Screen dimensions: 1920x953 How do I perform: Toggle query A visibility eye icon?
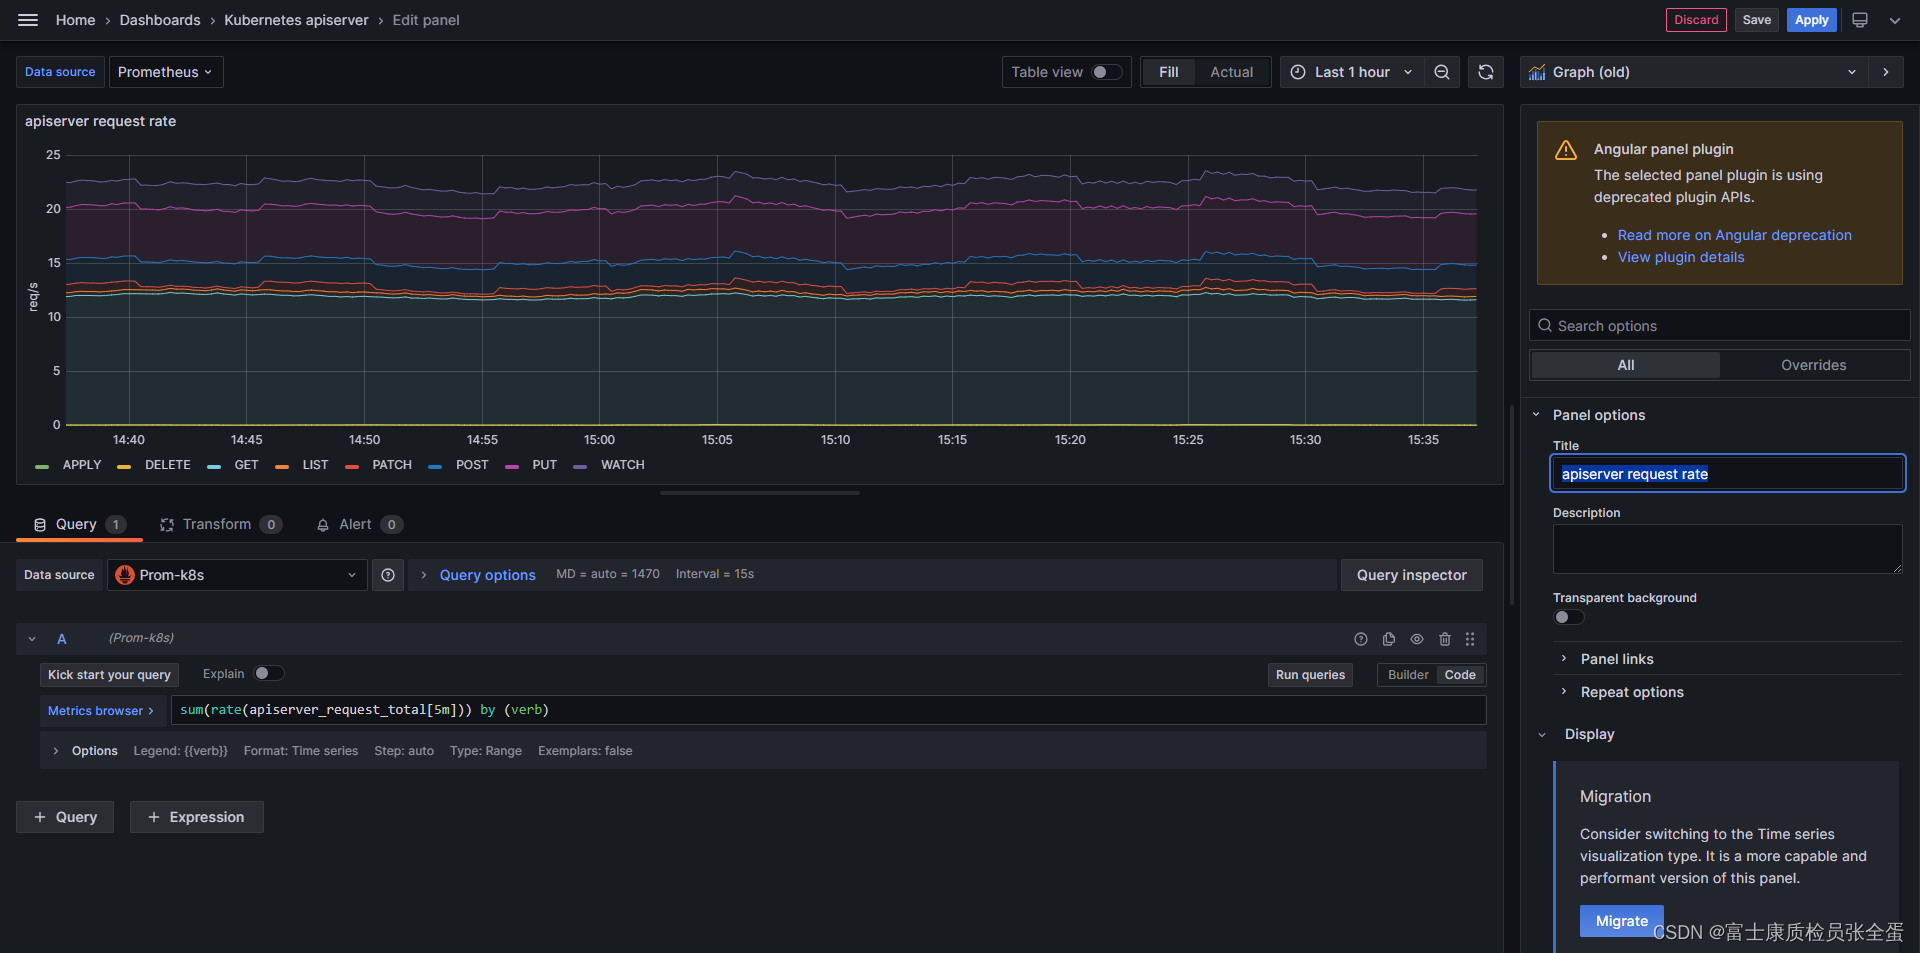click(x=1417, y=639)
